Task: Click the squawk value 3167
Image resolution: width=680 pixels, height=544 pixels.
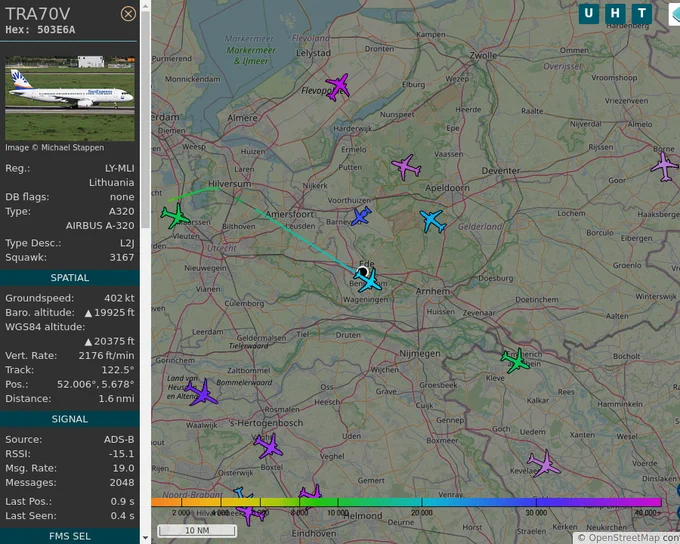Action: (x=122, y=257)
